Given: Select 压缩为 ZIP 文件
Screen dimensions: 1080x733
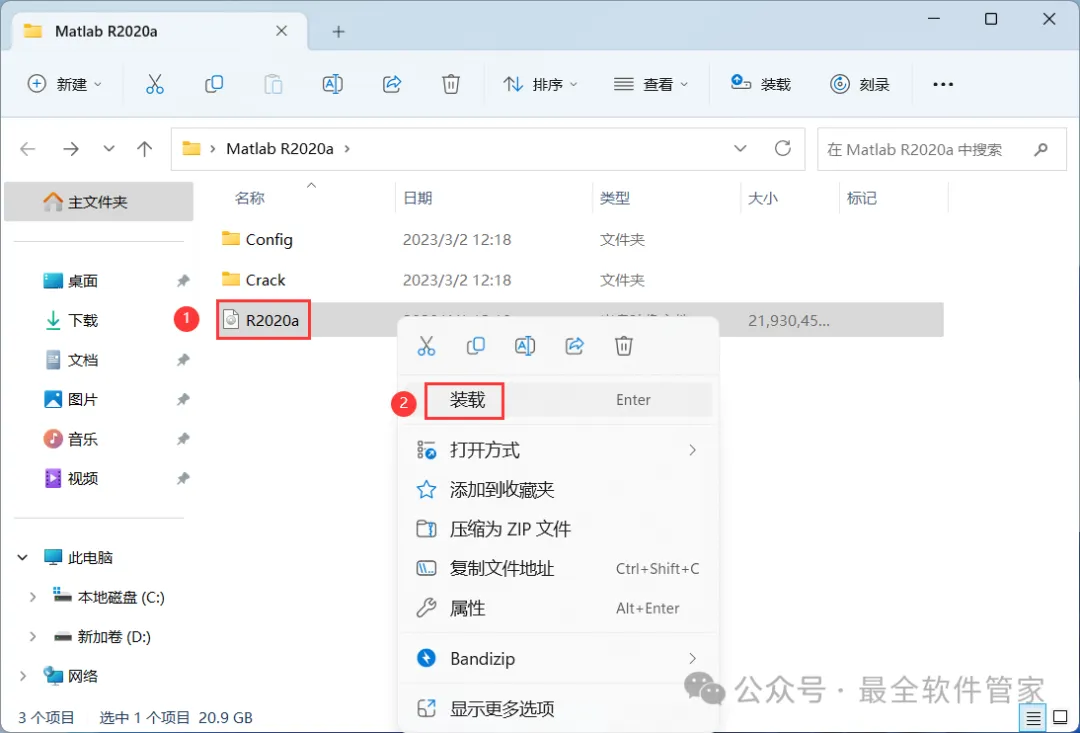Looking at the screenshot, I should tap(559, 529).
